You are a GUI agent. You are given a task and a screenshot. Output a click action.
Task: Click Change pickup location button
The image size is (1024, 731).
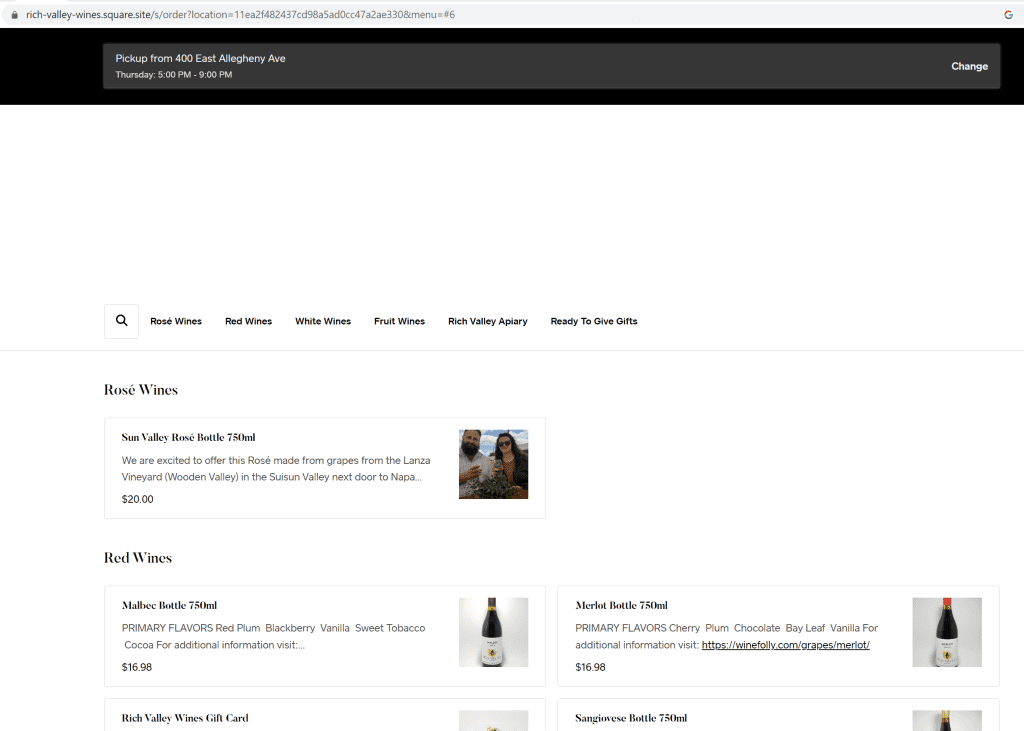[x=969, y=66]
